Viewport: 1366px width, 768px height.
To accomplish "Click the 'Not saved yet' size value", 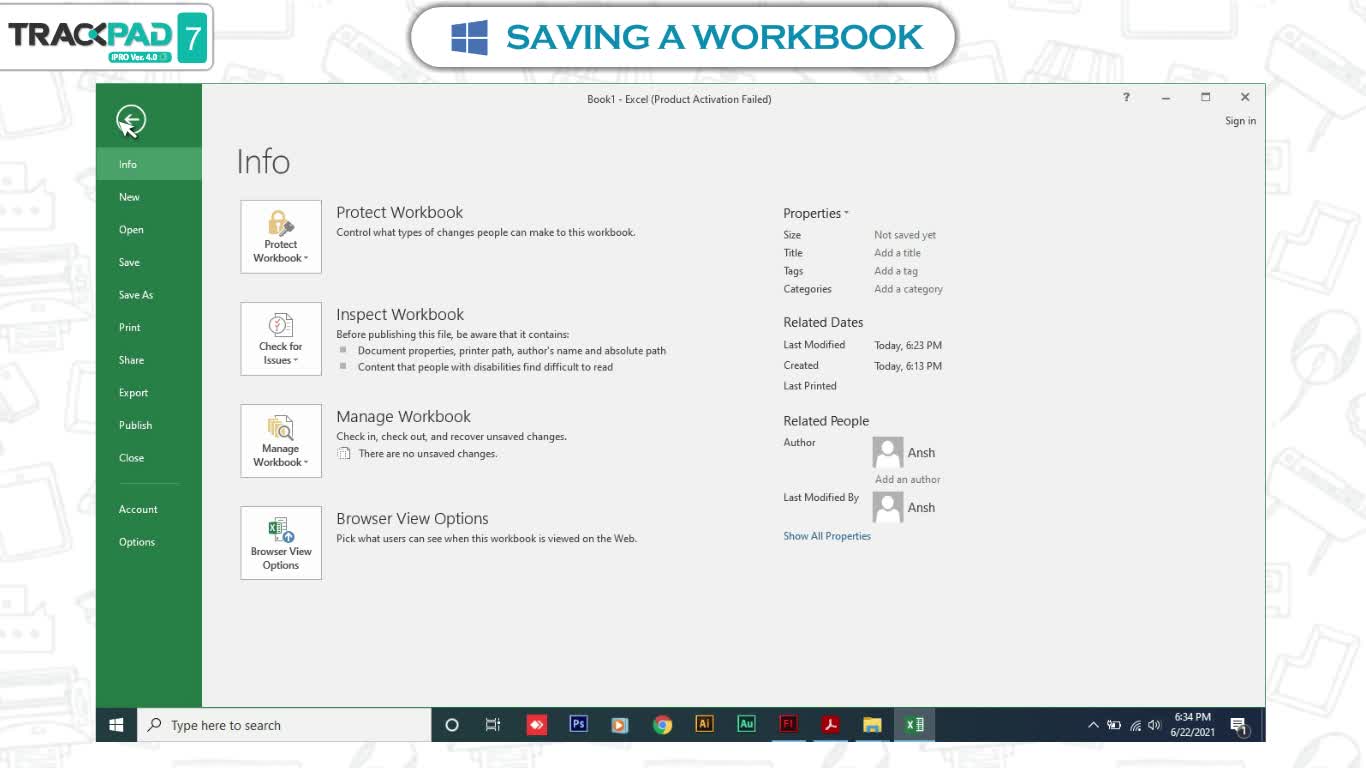I will click(x=905, y=235).
